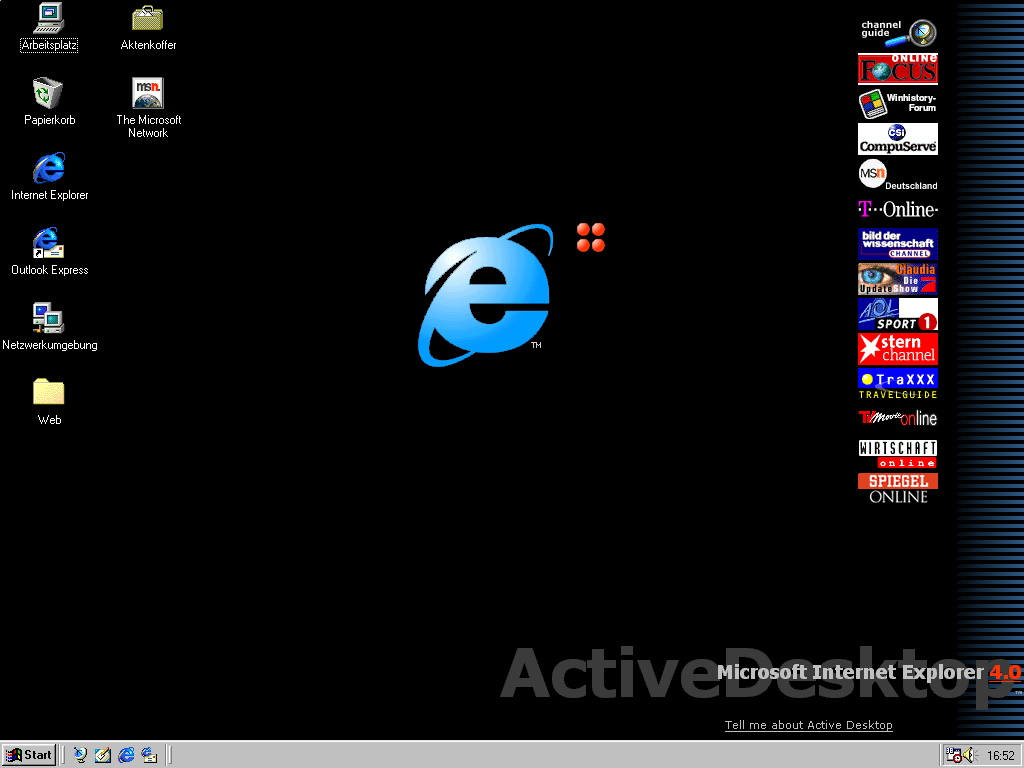
Task: Open the Focus Online channel
Action: click(897, 68)
